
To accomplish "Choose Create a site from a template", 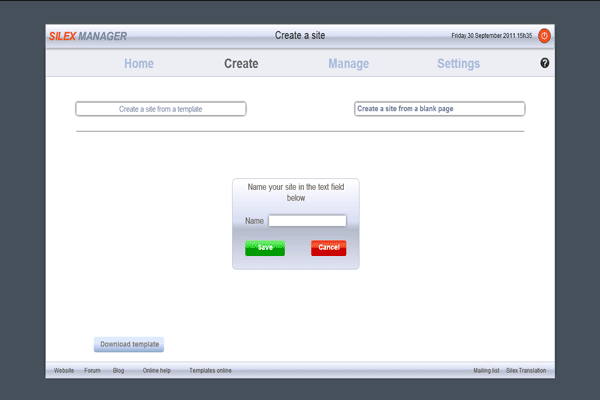I will click(161, 109).
